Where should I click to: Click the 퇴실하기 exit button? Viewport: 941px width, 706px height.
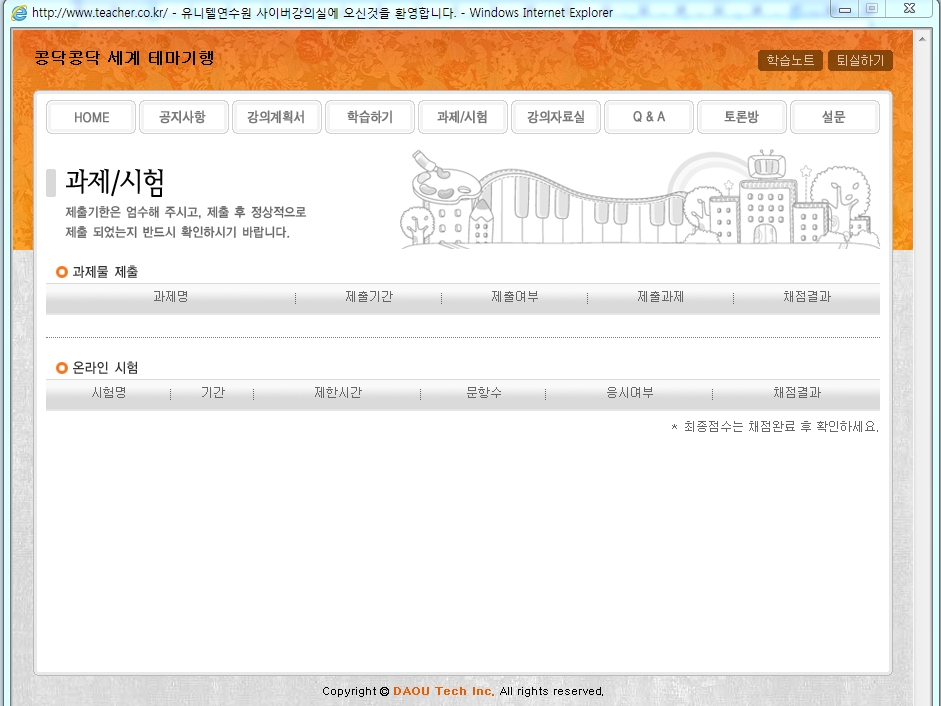[x=860, y=60]
